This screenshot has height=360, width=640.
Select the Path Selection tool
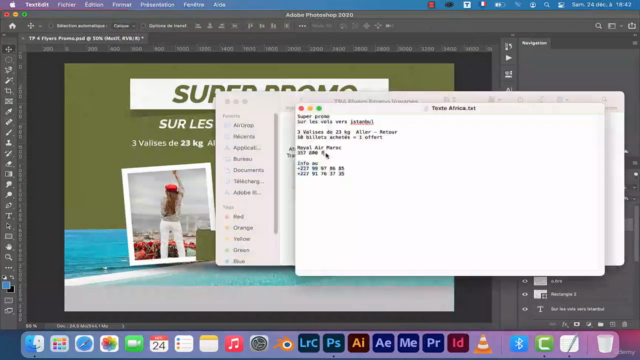coord(9,226)
